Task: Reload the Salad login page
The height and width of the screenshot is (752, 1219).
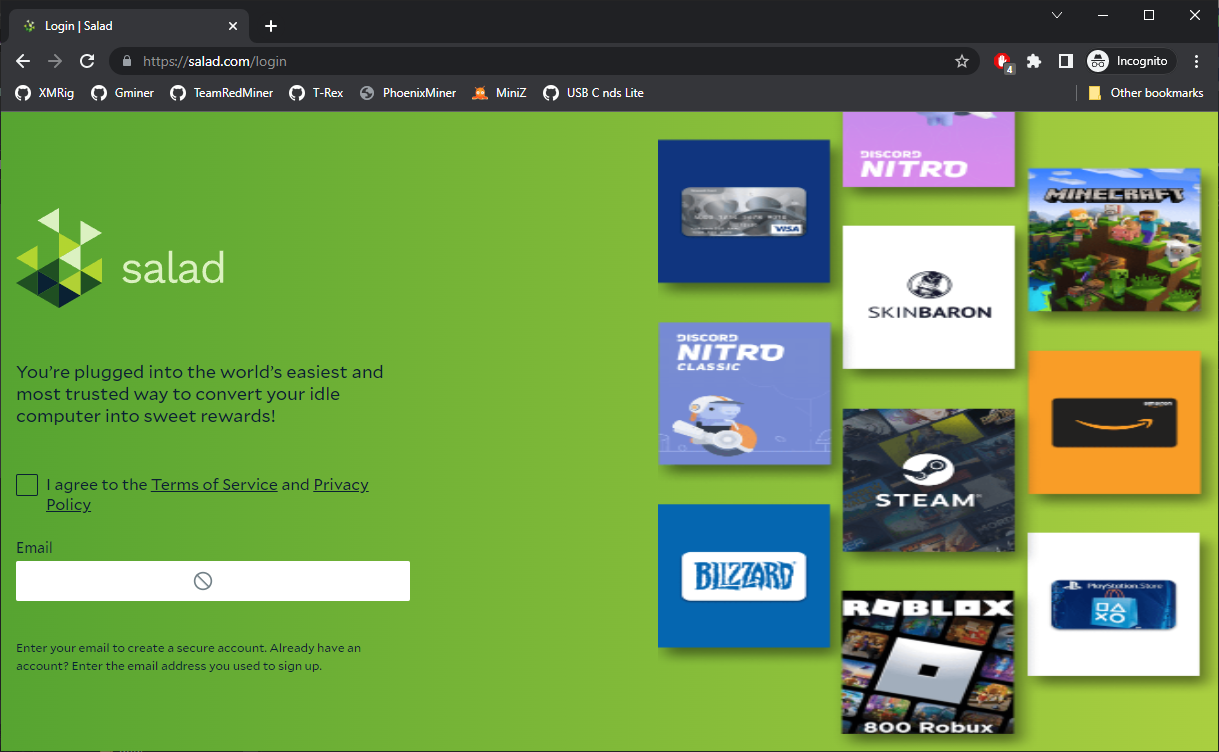Action: click(x=87, y=61)
